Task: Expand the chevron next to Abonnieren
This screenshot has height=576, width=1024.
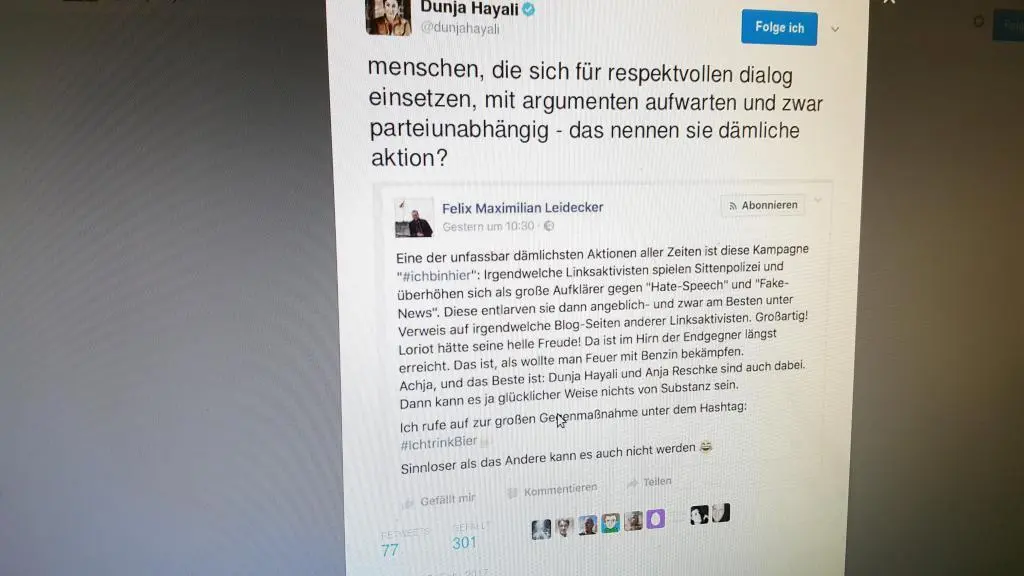Action: pyautogui.click(x=818, y=200)
